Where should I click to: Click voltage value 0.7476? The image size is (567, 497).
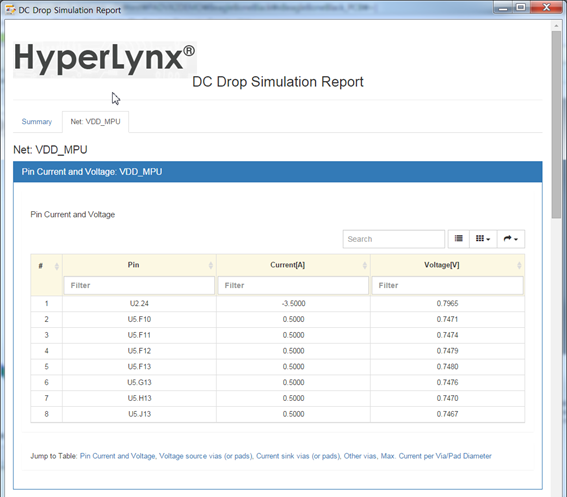coord(447,382)
